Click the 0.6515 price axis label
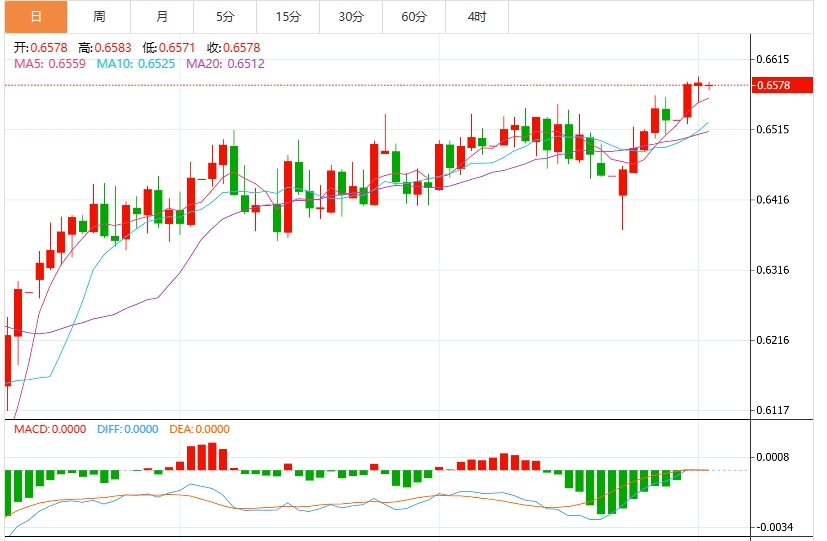This screenshot has width=827, height=541. [x=773, y=129]
